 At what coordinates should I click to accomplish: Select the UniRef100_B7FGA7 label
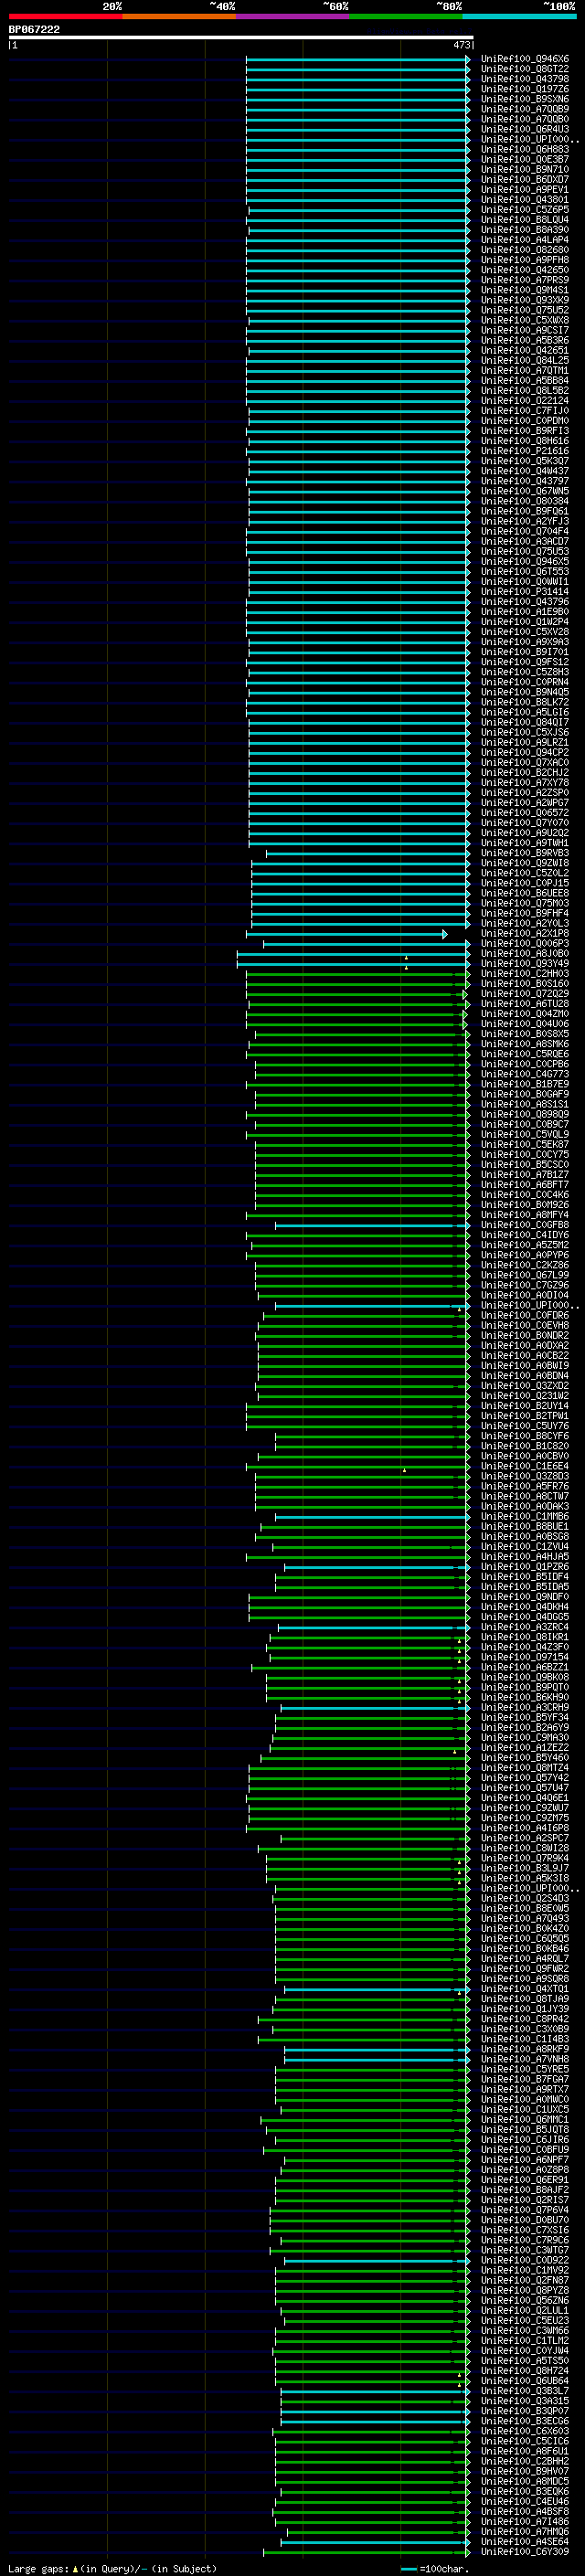click(x=525, y=2080)
